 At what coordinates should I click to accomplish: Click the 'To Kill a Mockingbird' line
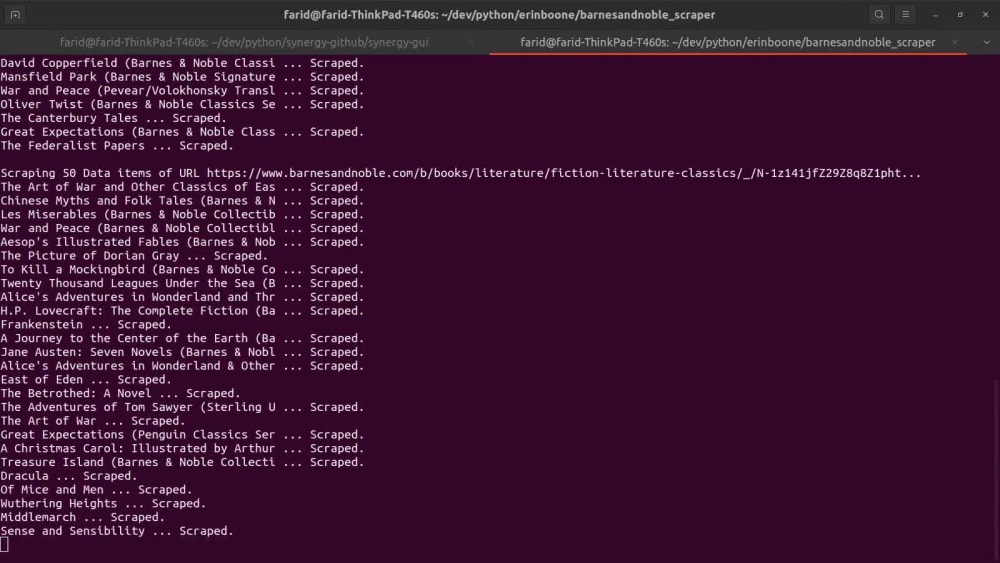tap(182, 270)
